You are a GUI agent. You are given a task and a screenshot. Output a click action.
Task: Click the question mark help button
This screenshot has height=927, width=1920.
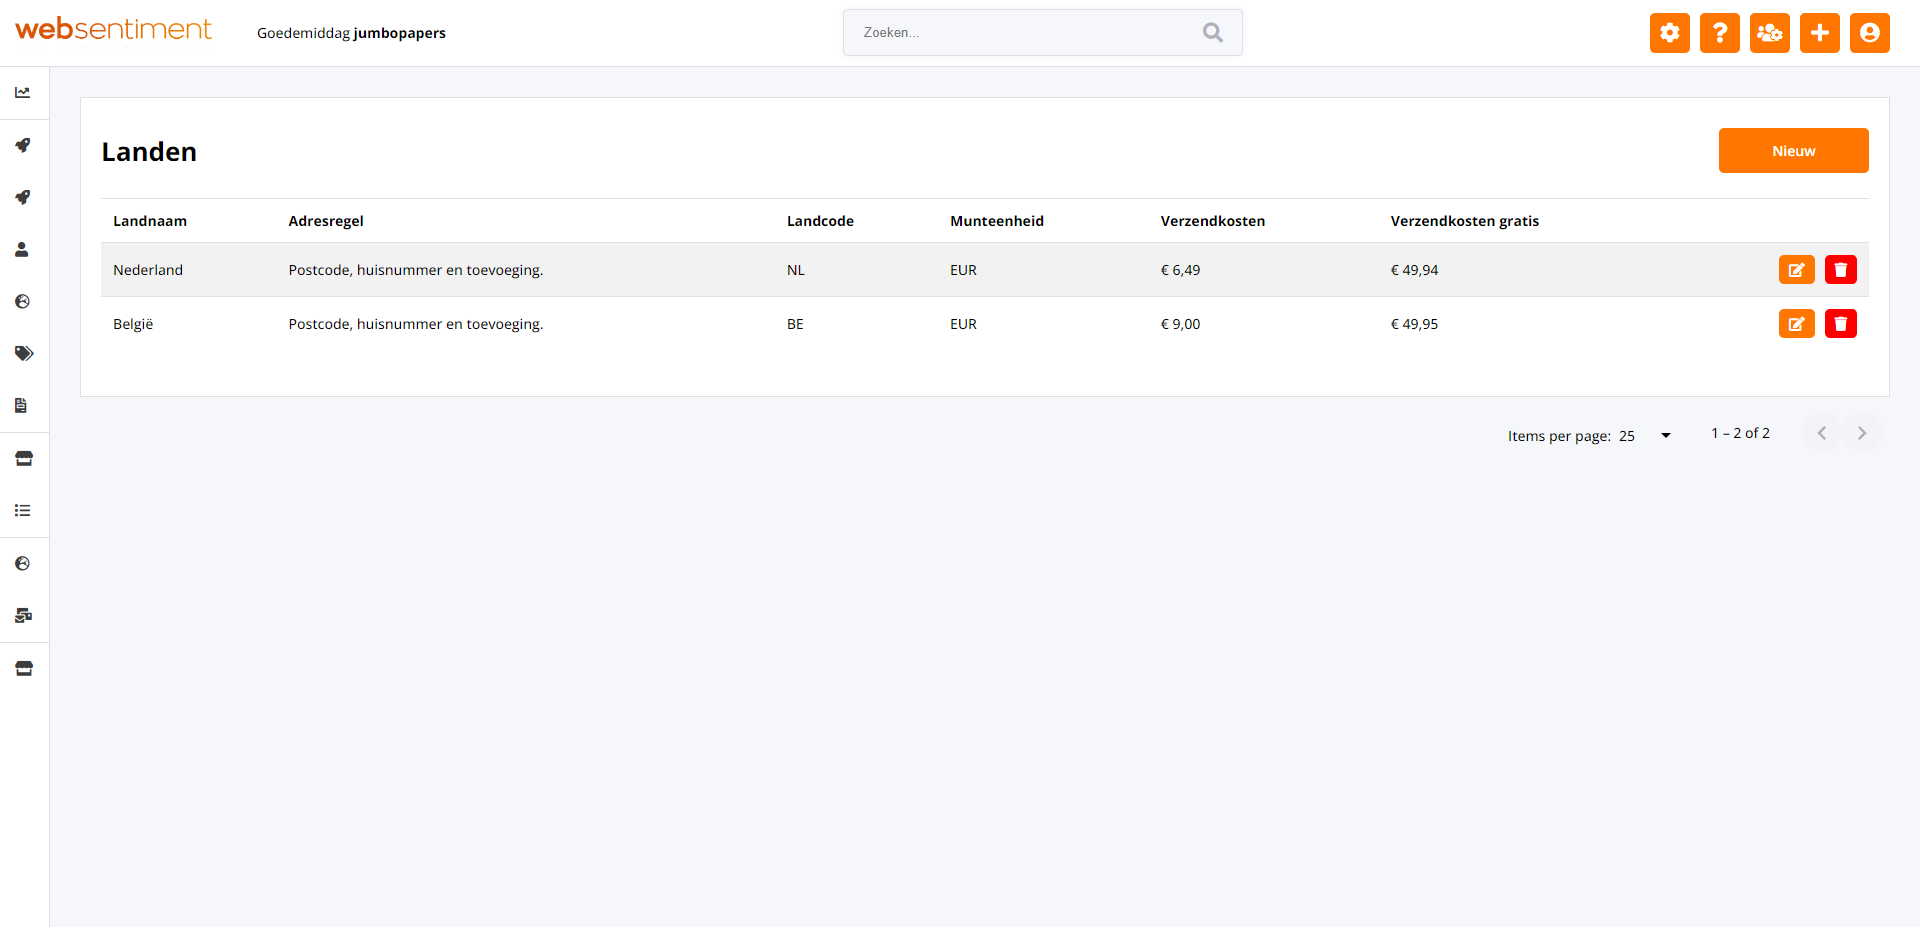[x=1719, y=33]
